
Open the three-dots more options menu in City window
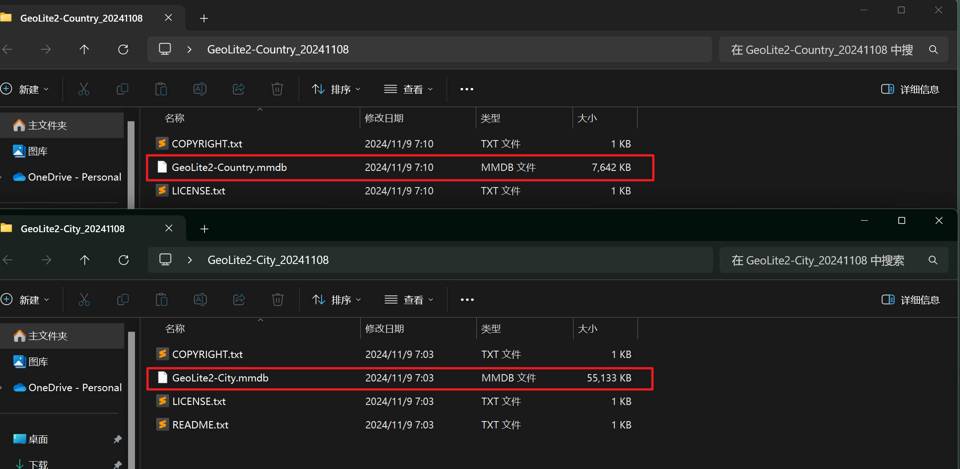pyautogui.click(x=466, y=300)
